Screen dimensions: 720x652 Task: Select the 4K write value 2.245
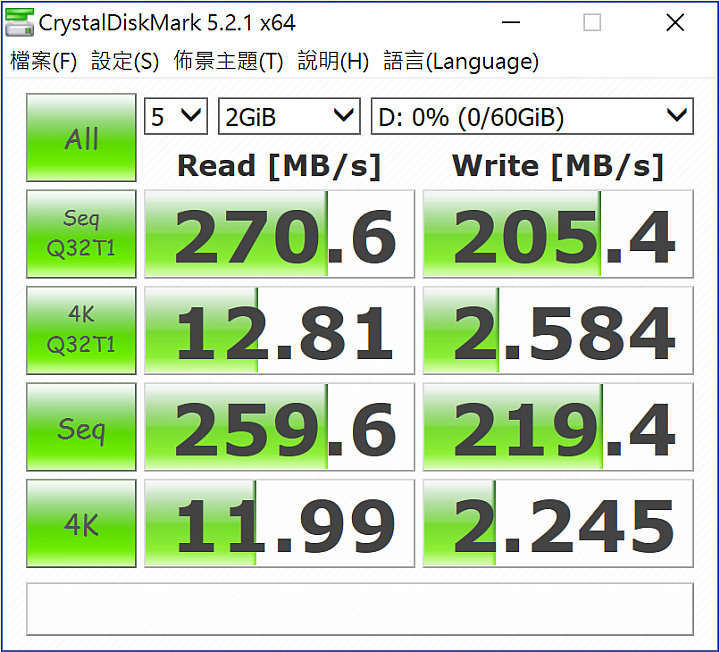pos(558,523)
